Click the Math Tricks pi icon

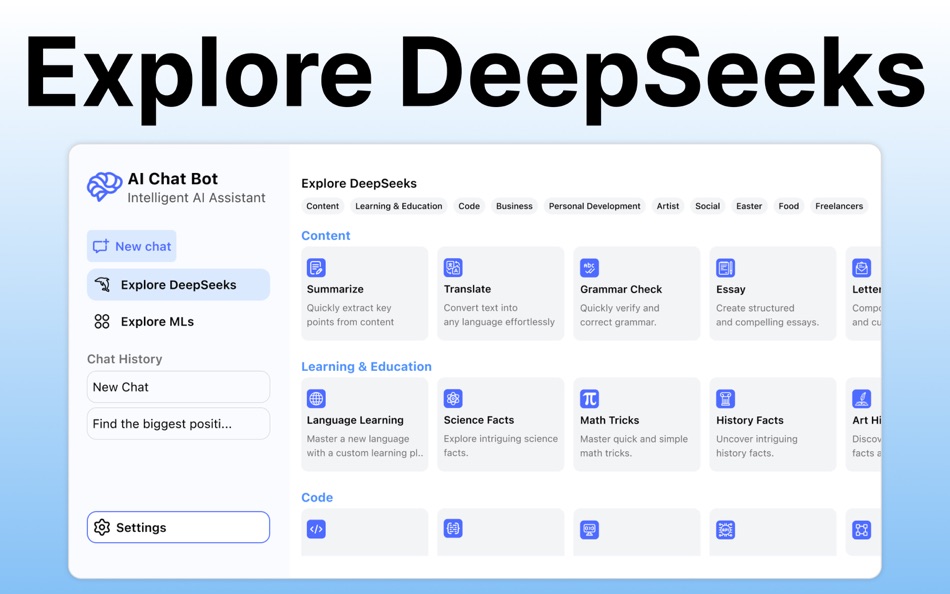click(590, 398)
